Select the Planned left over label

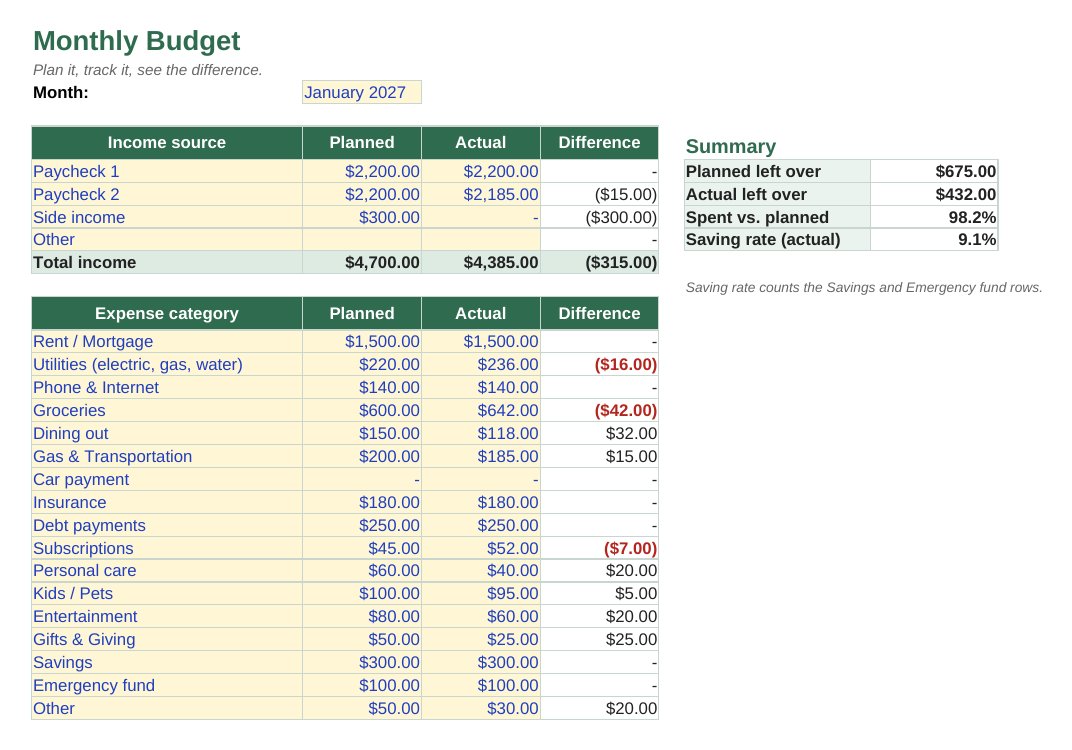tap(777, 171)
